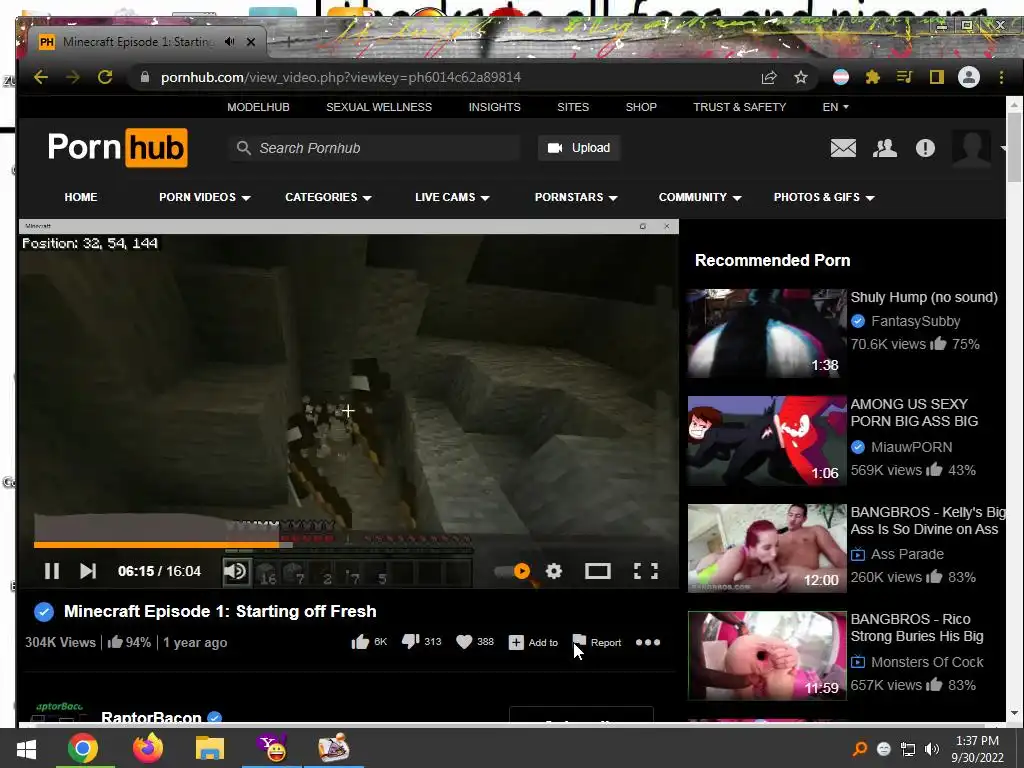Viewport: 1024px width, 768px height.
Task: Switch the player to theater mode
Action: point(598,571)
